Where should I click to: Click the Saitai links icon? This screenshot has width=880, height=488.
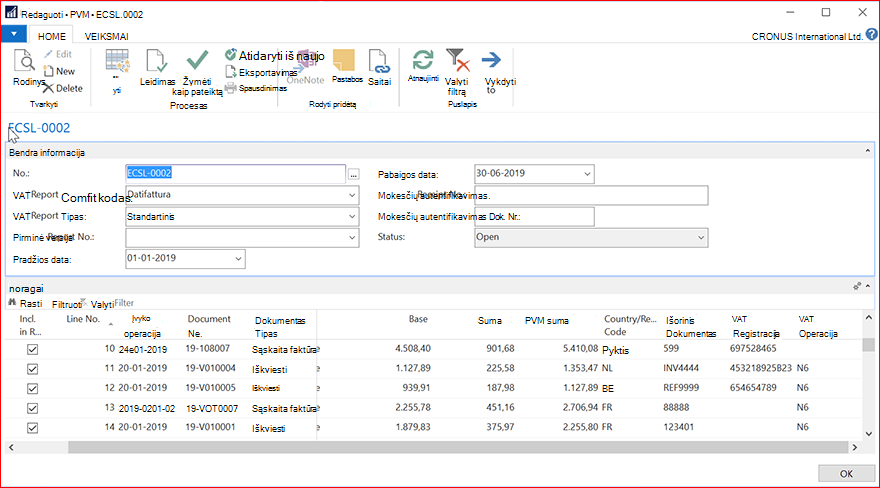379,61
